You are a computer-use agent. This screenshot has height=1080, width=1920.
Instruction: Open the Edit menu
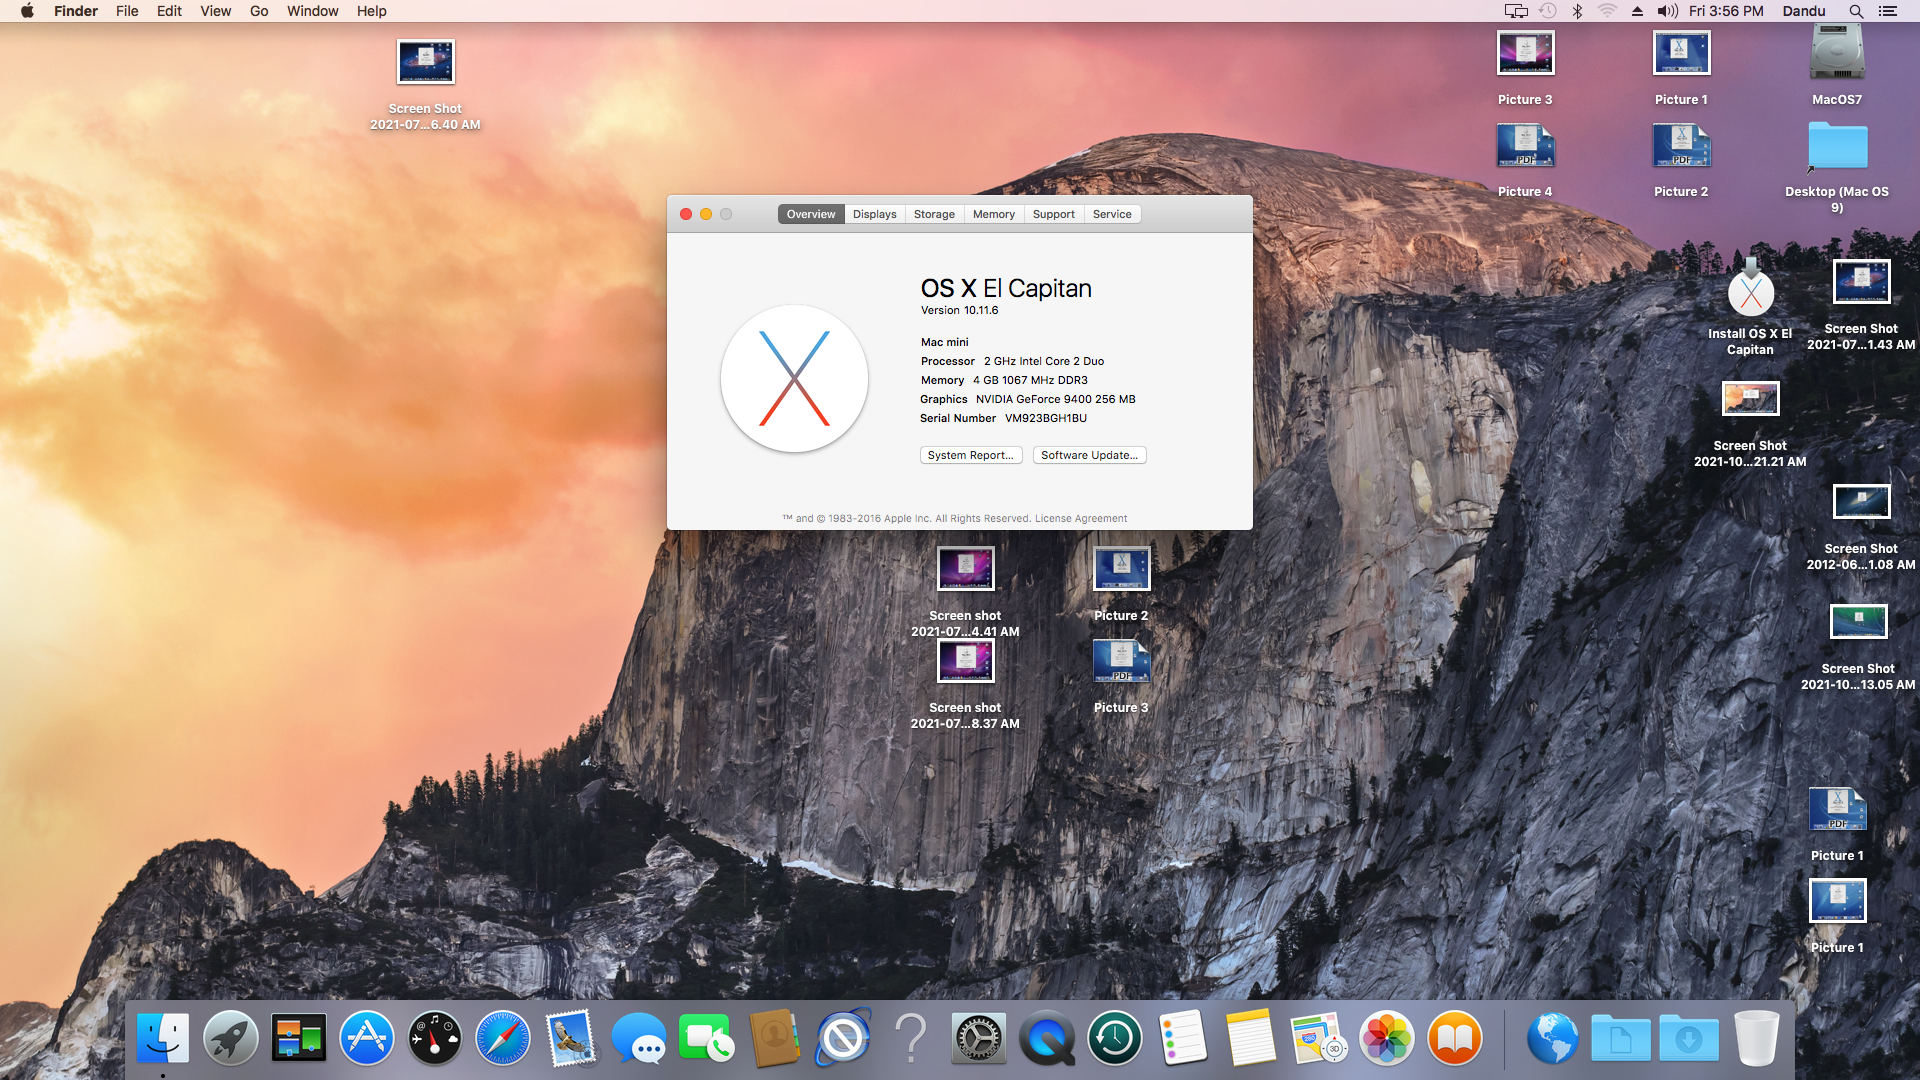tap(169, 11)
